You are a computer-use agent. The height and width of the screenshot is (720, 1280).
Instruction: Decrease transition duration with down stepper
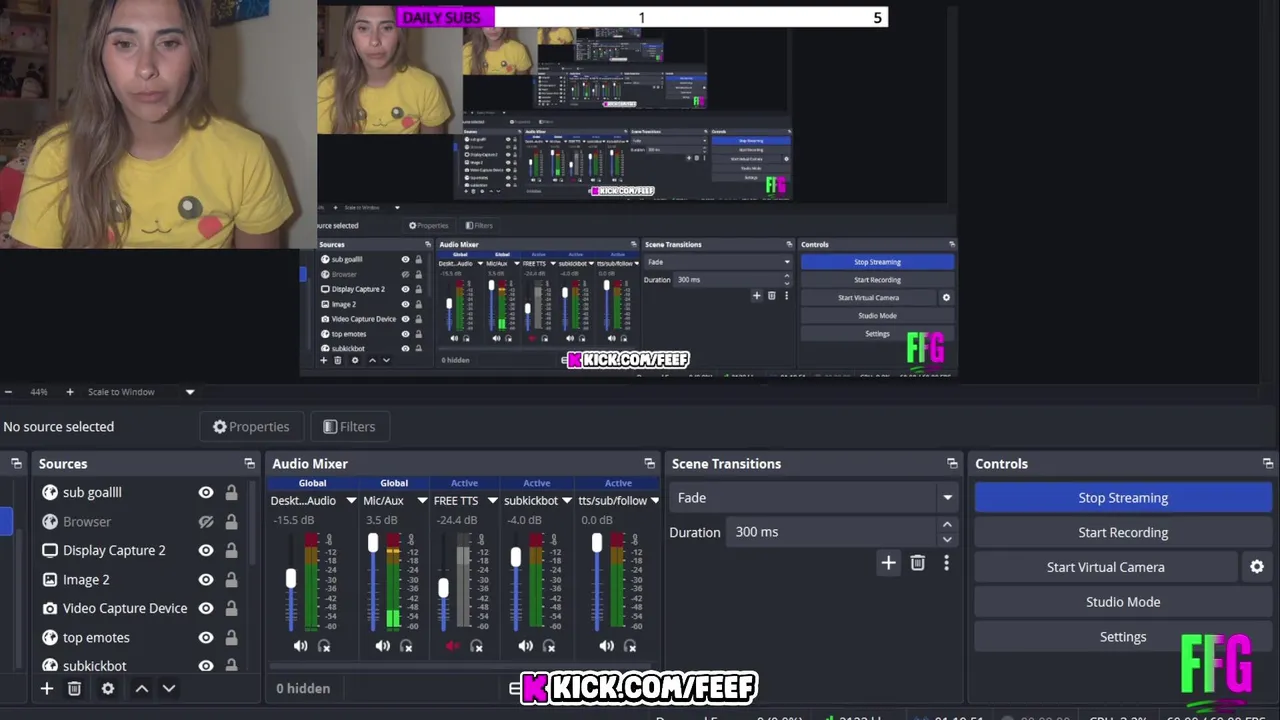[947, 539]
